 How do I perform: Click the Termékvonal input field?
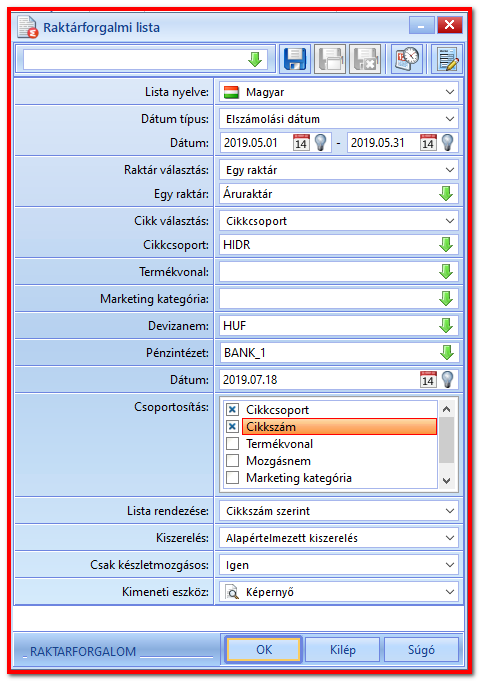[330, 272]
